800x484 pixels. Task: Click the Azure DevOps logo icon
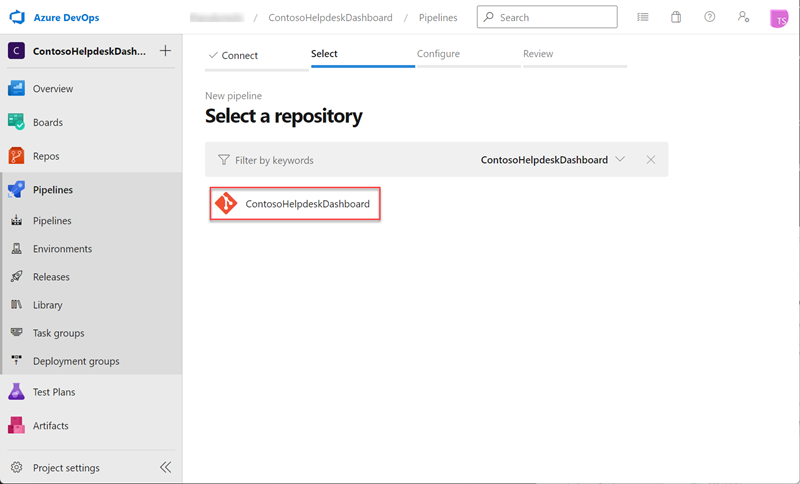pos(17,17)
